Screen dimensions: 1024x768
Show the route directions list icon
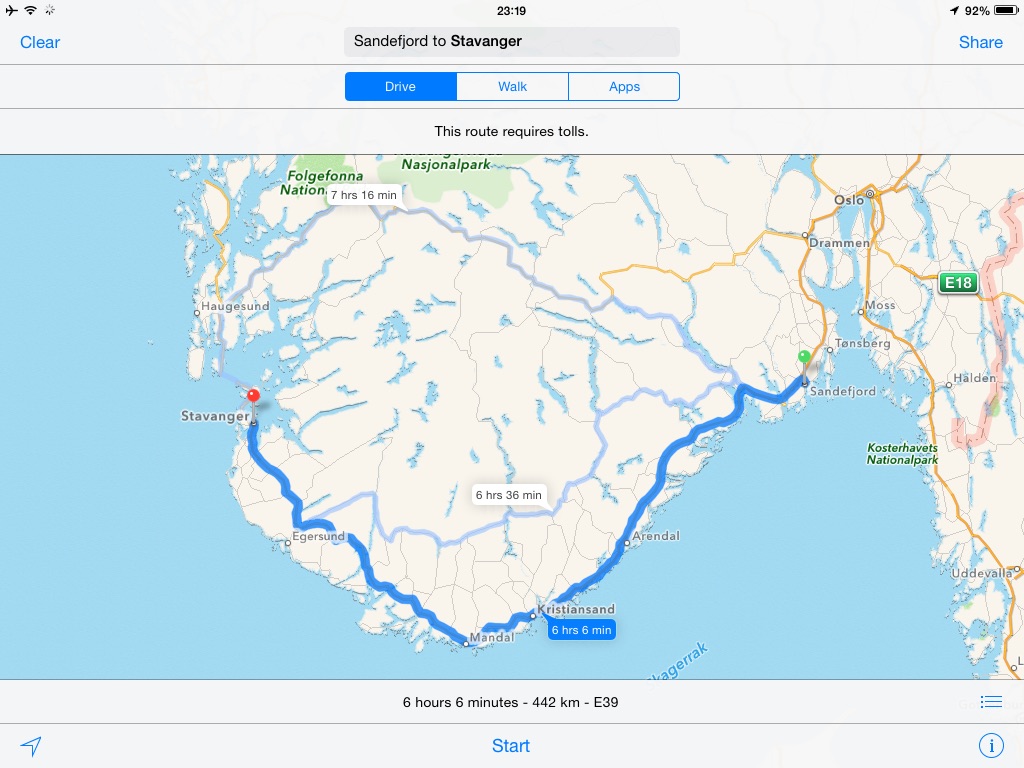(x=991, y=702)
